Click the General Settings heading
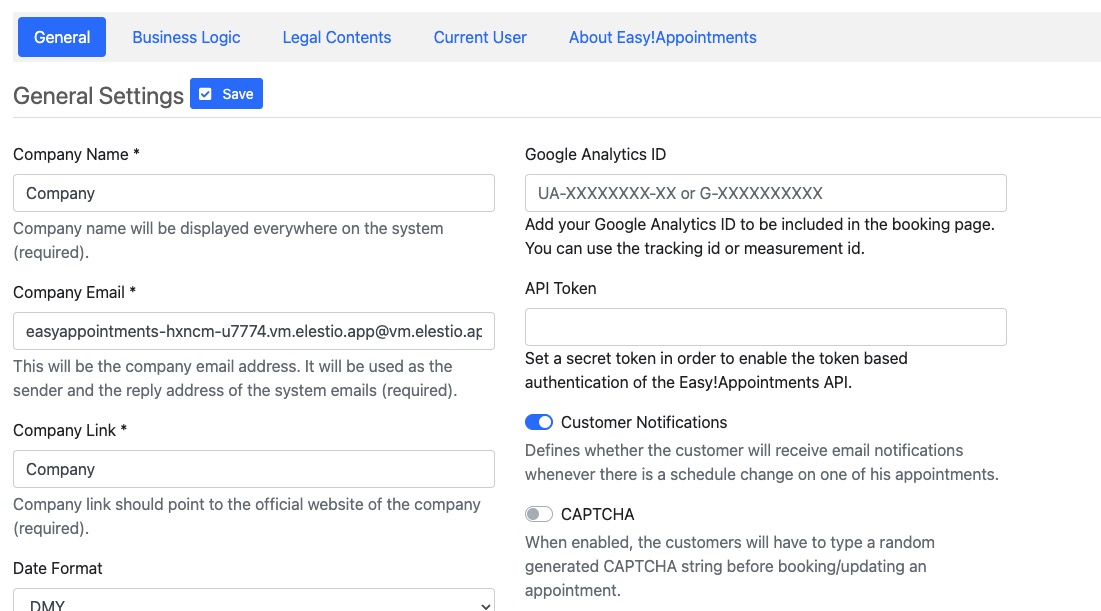This screenshot has width=1101, height=611. [x=98, y=97]
